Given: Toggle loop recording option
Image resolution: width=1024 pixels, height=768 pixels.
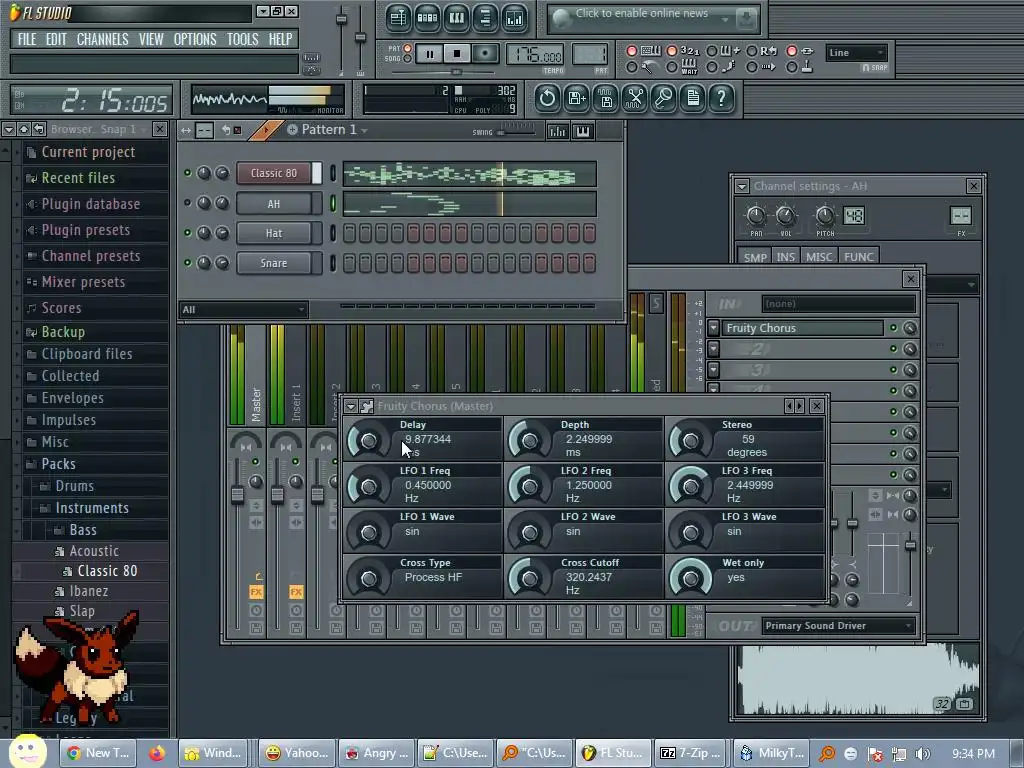Looking at the screenshot, I should click(752, 51).
